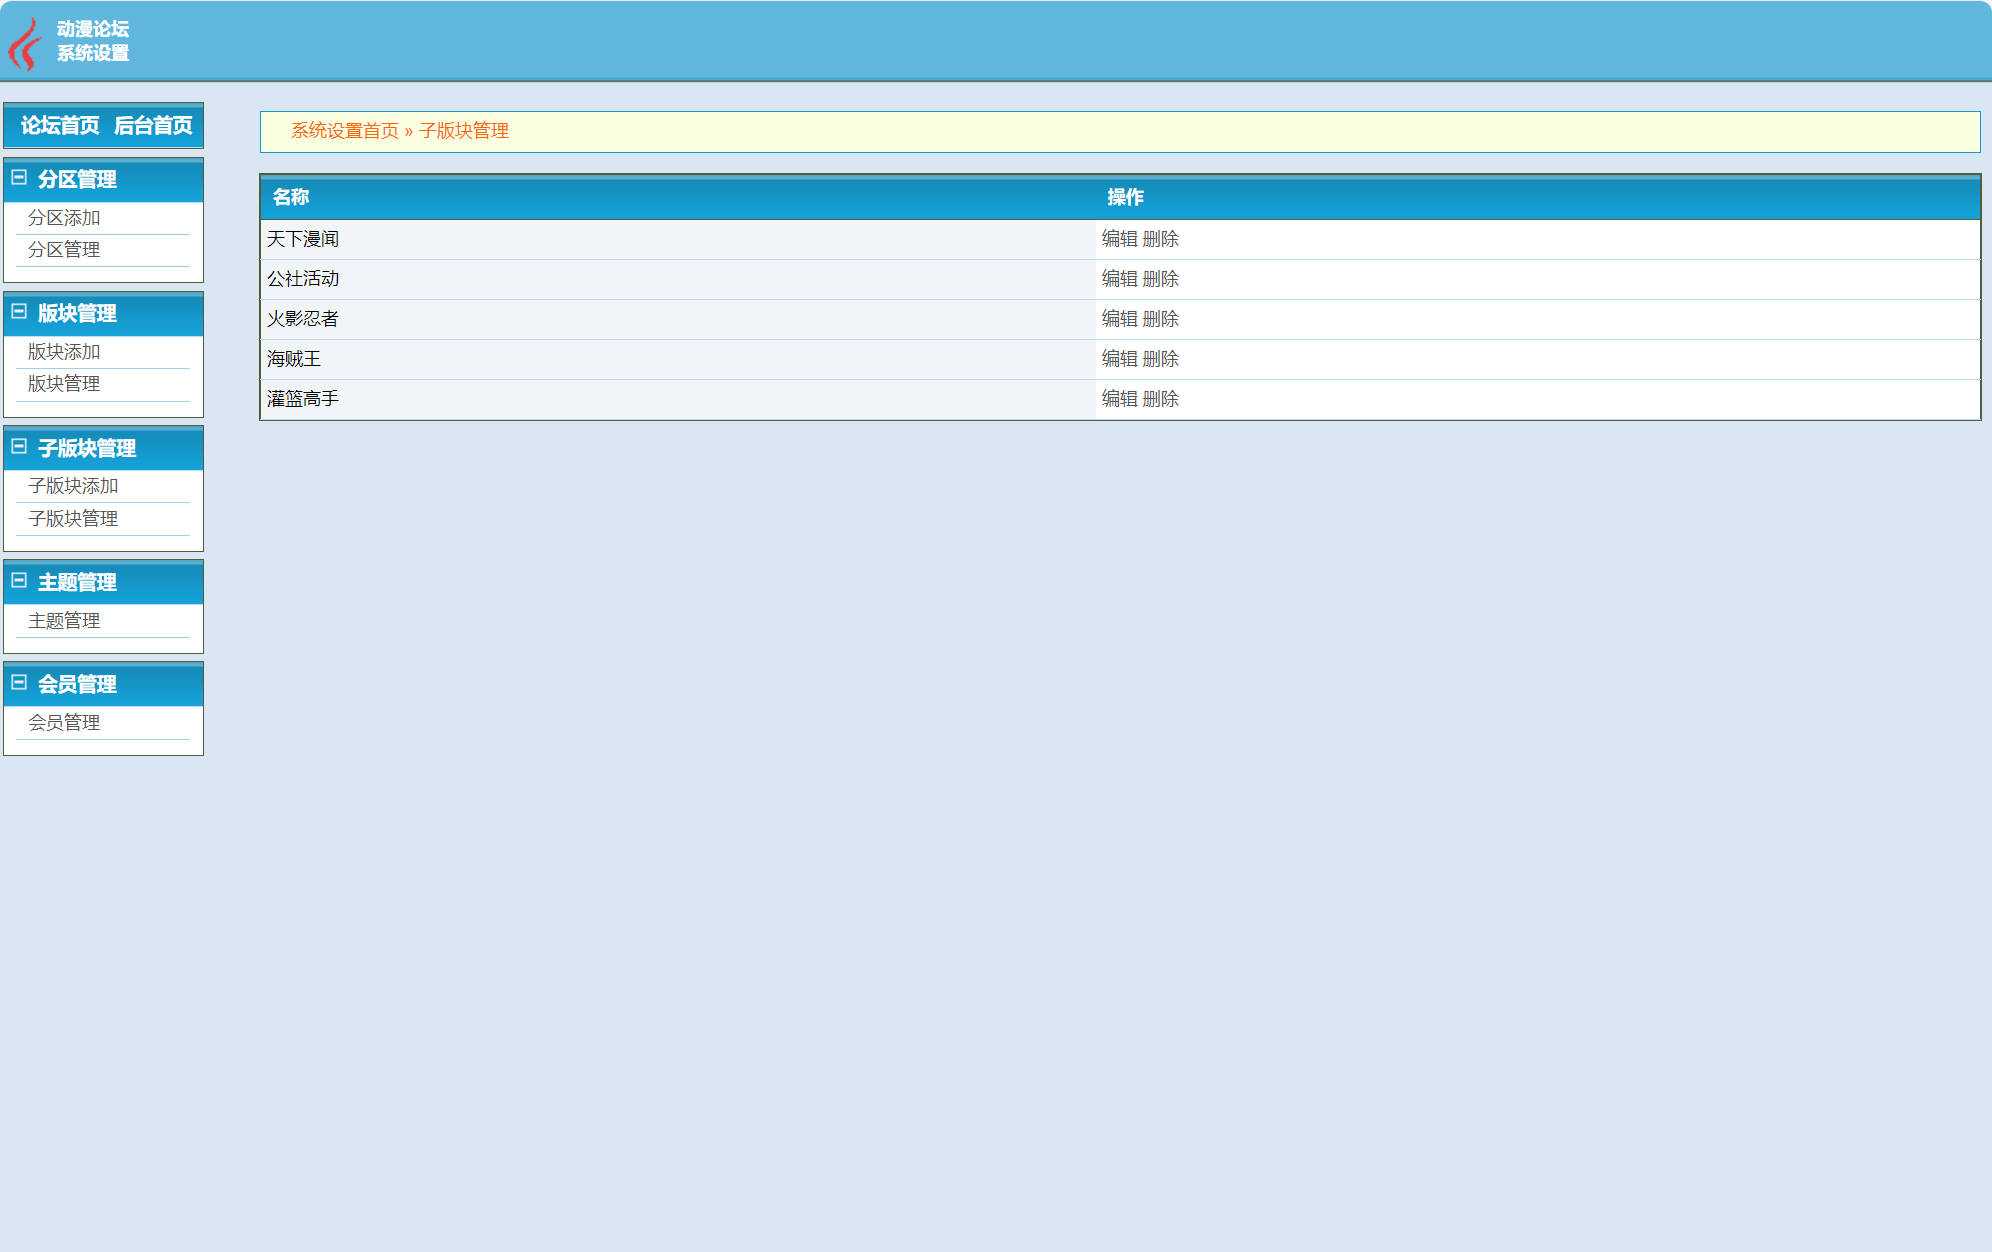The image size is (1992, 1252).
Task: Collapse the 子版块管理 section minus icon
Action: pyautogui.click(x=18, y=447)
